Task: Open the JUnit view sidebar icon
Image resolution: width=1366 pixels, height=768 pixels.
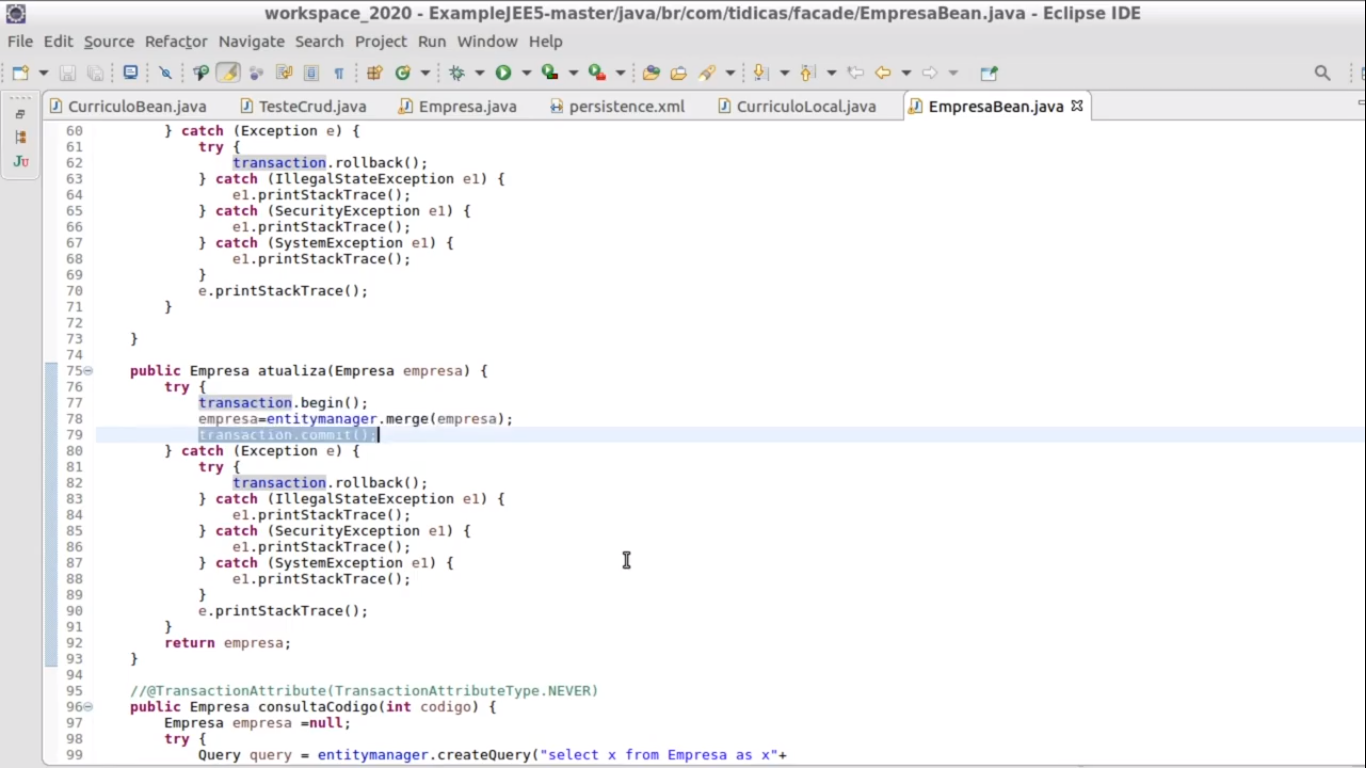Action: click(x=21, y=161)
